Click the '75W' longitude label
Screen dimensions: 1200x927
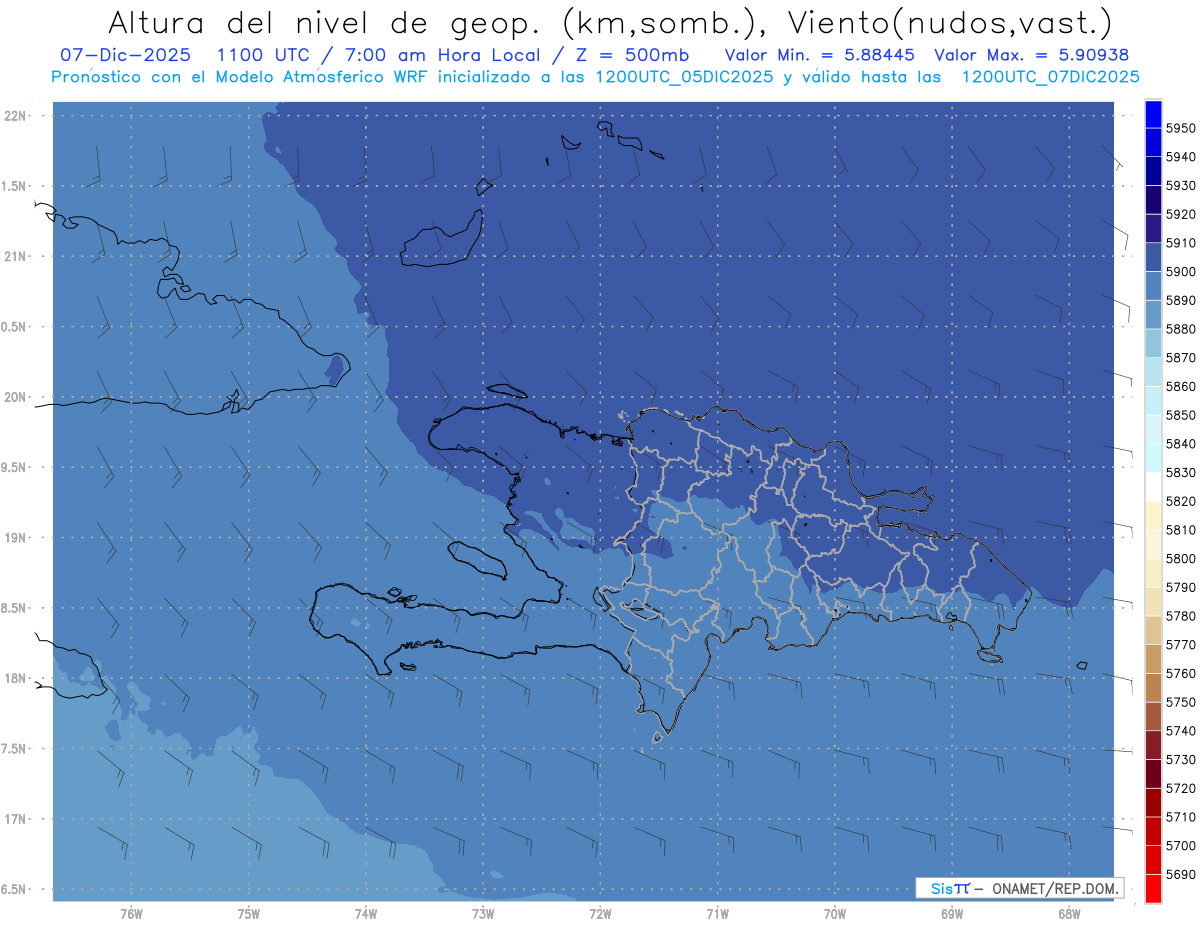[x=249, y=914]
